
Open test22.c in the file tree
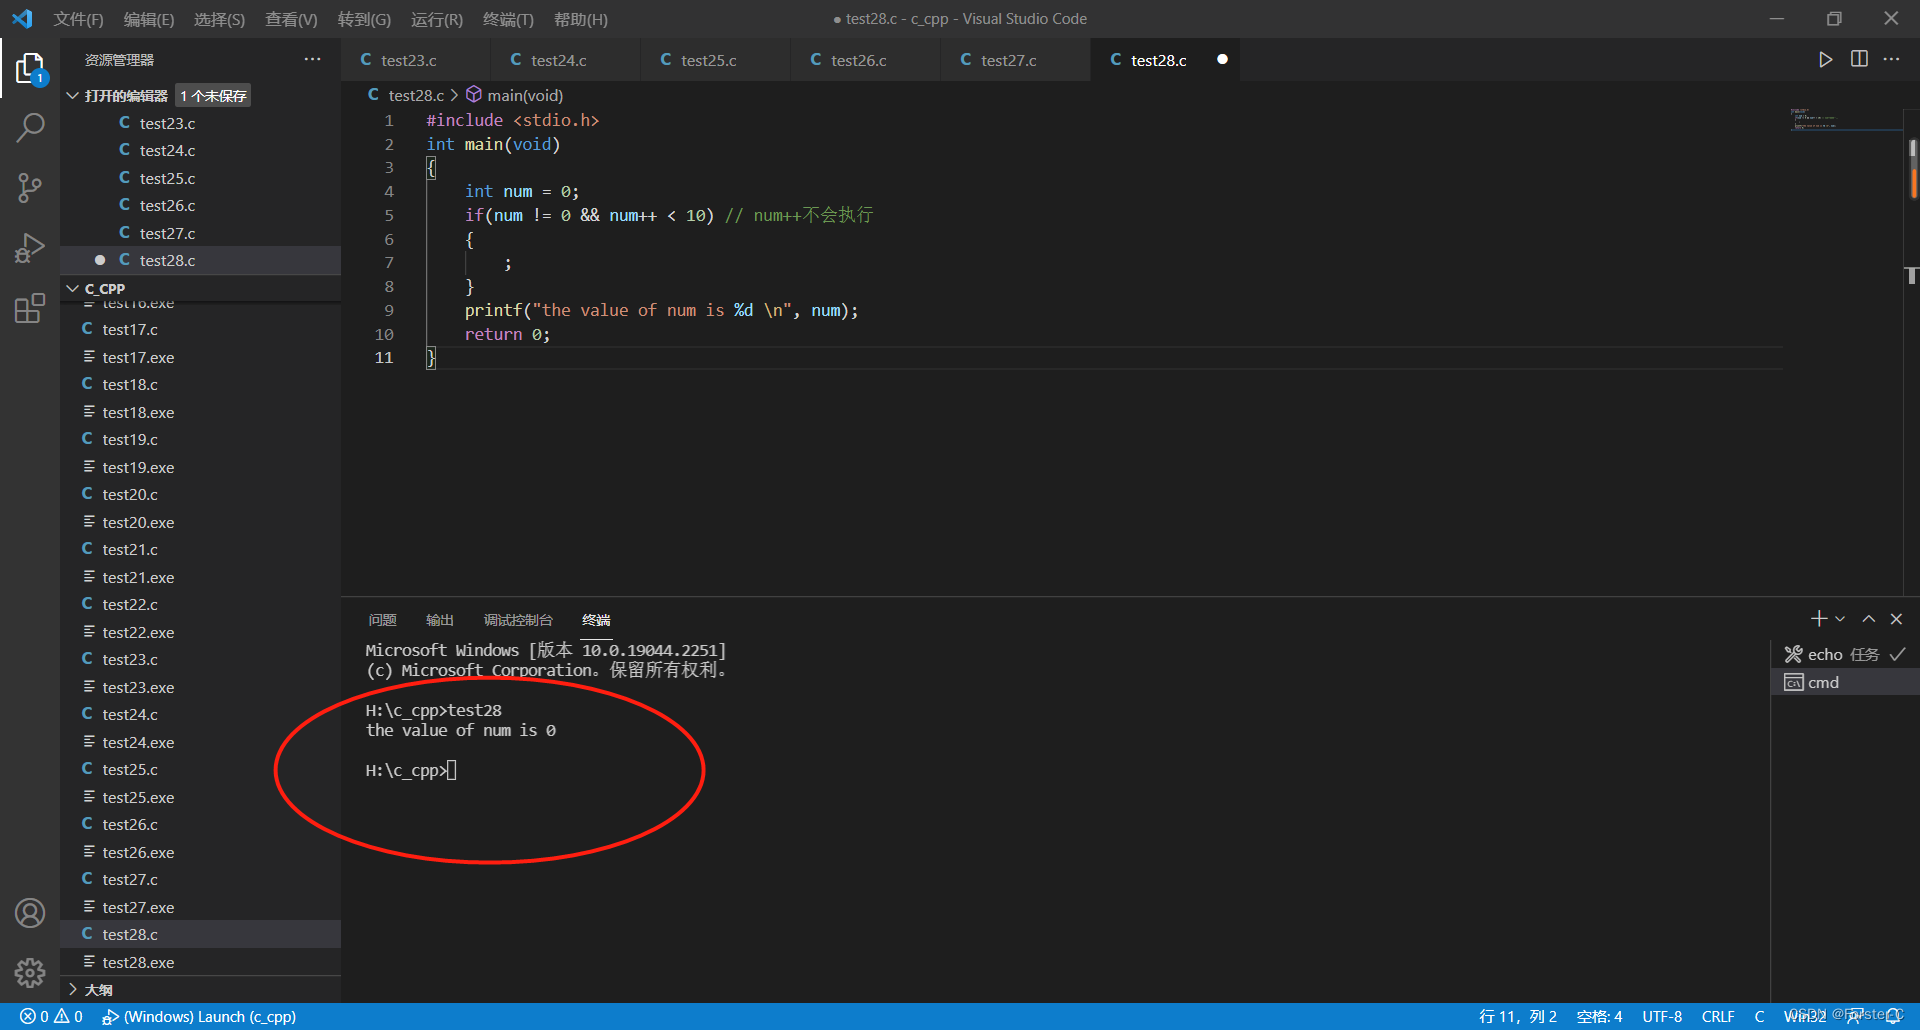(x=200, y=604)
